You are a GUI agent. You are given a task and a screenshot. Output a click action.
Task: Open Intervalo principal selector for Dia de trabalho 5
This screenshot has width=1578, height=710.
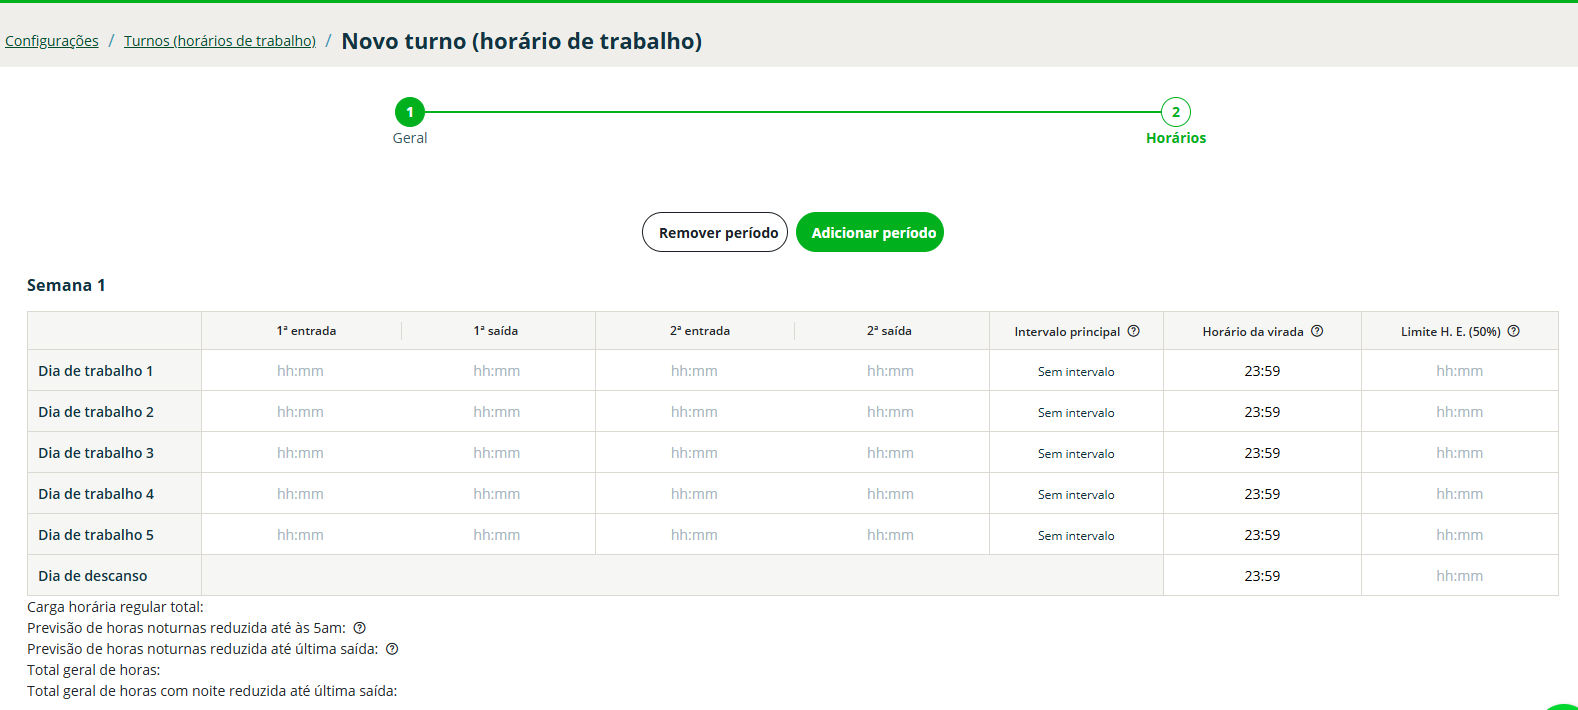(x=1076, y=535)
